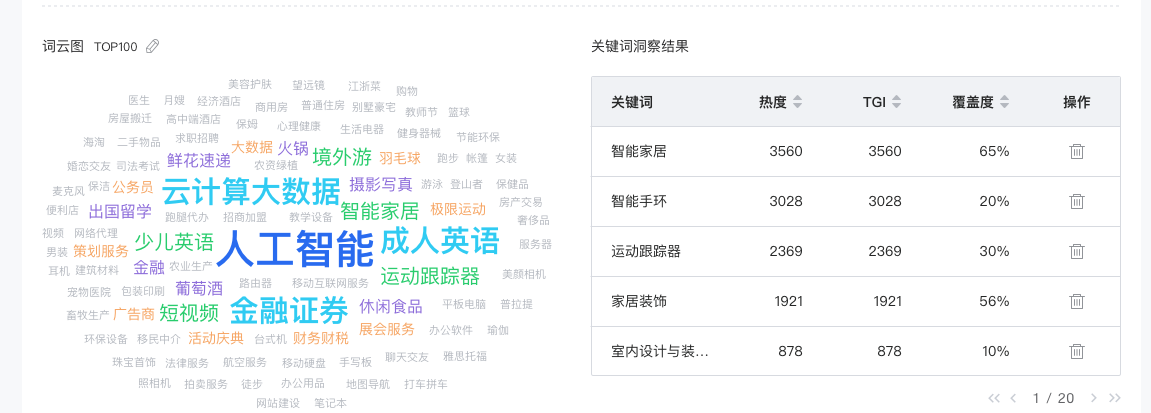This screenshot has width=1151, height=413.
Task: Delete the 运动跟踪器 keyword row
Action: tap(1076, 251)
